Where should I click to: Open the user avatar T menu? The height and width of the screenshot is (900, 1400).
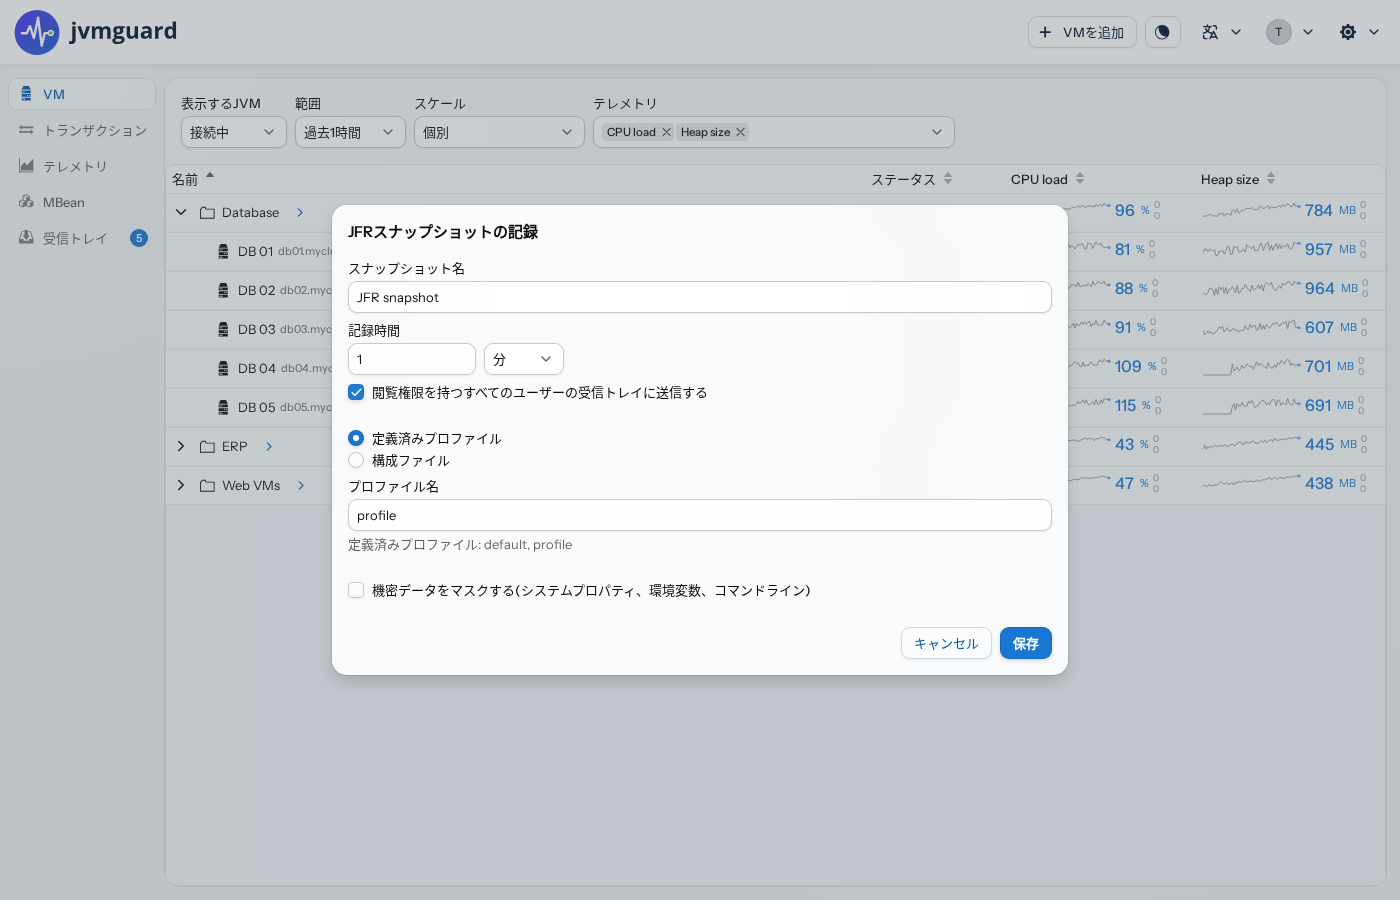(1279, 32)
